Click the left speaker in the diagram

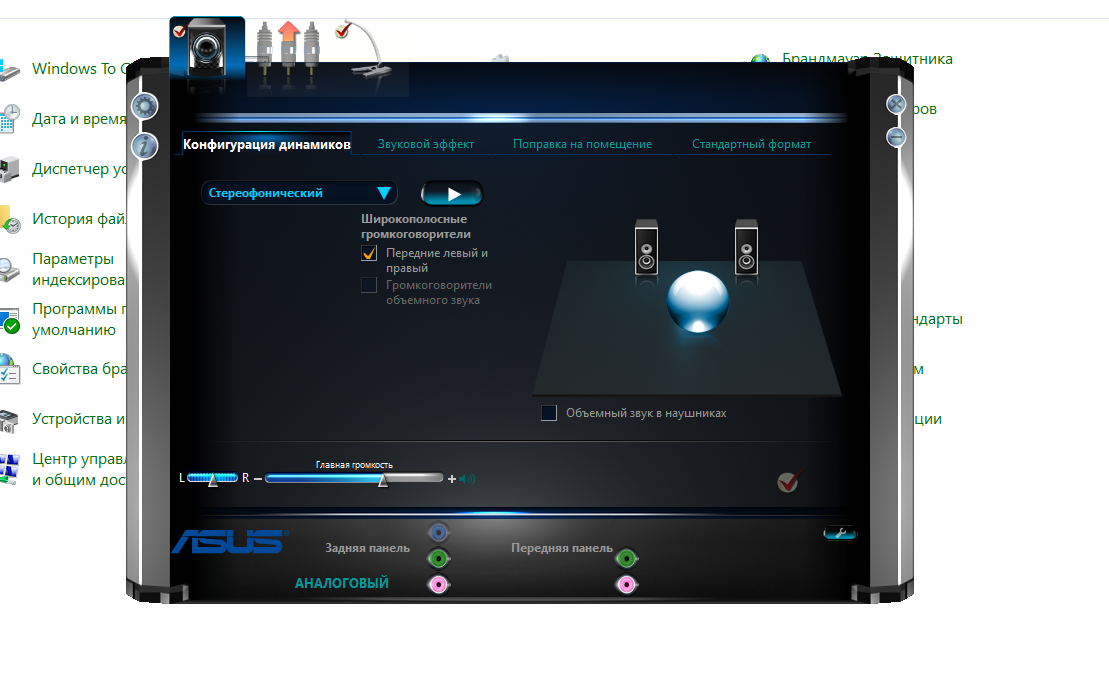pyautogui.click(x=646, y=247)
